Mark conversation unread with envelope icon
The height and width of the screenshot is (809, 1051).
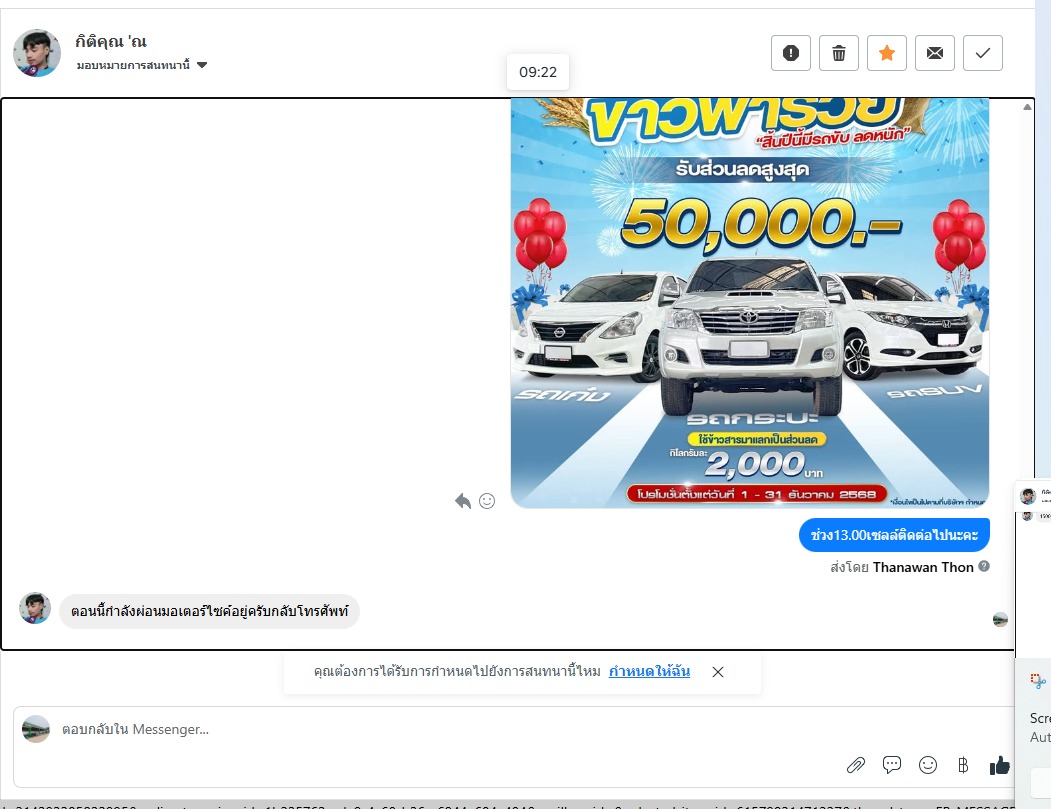(x=934, y=53)
